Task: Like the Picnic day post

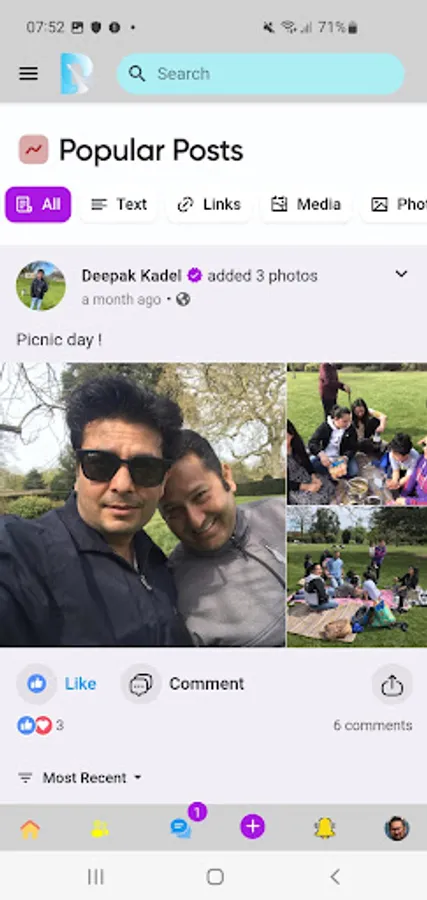Action: [57, 684]
